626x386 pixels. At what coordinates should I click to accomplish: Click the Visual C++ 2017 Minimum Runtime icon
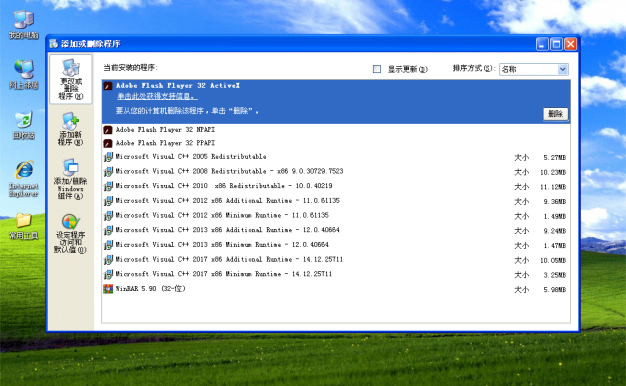tap(108, 274)
